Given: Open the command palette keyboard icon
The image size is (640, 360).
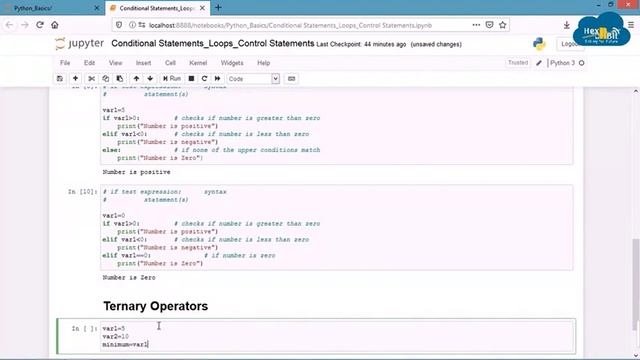Looking at the screenshot, I should (x=291, y=78).
